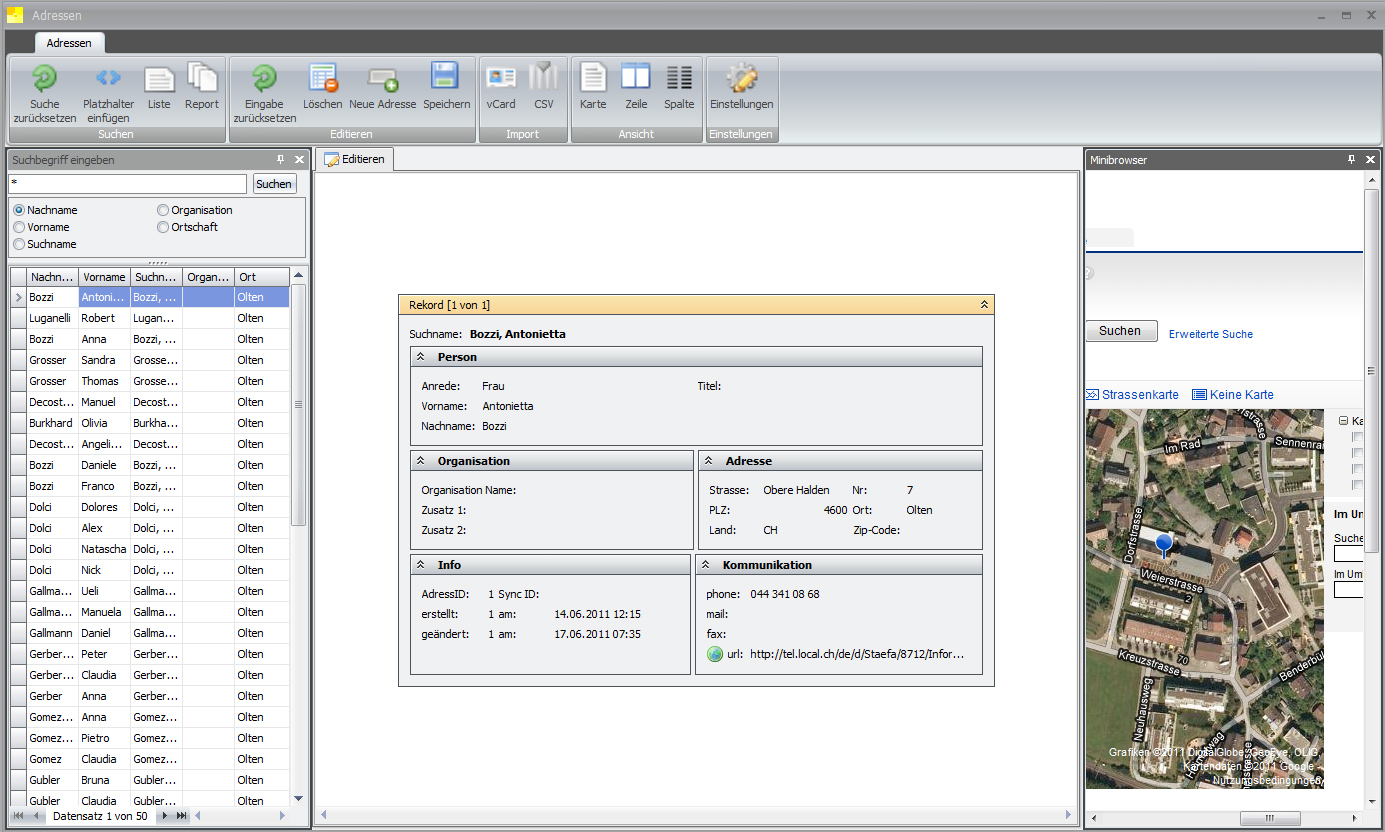Switch to the Editieren tab

click(355, 159)
